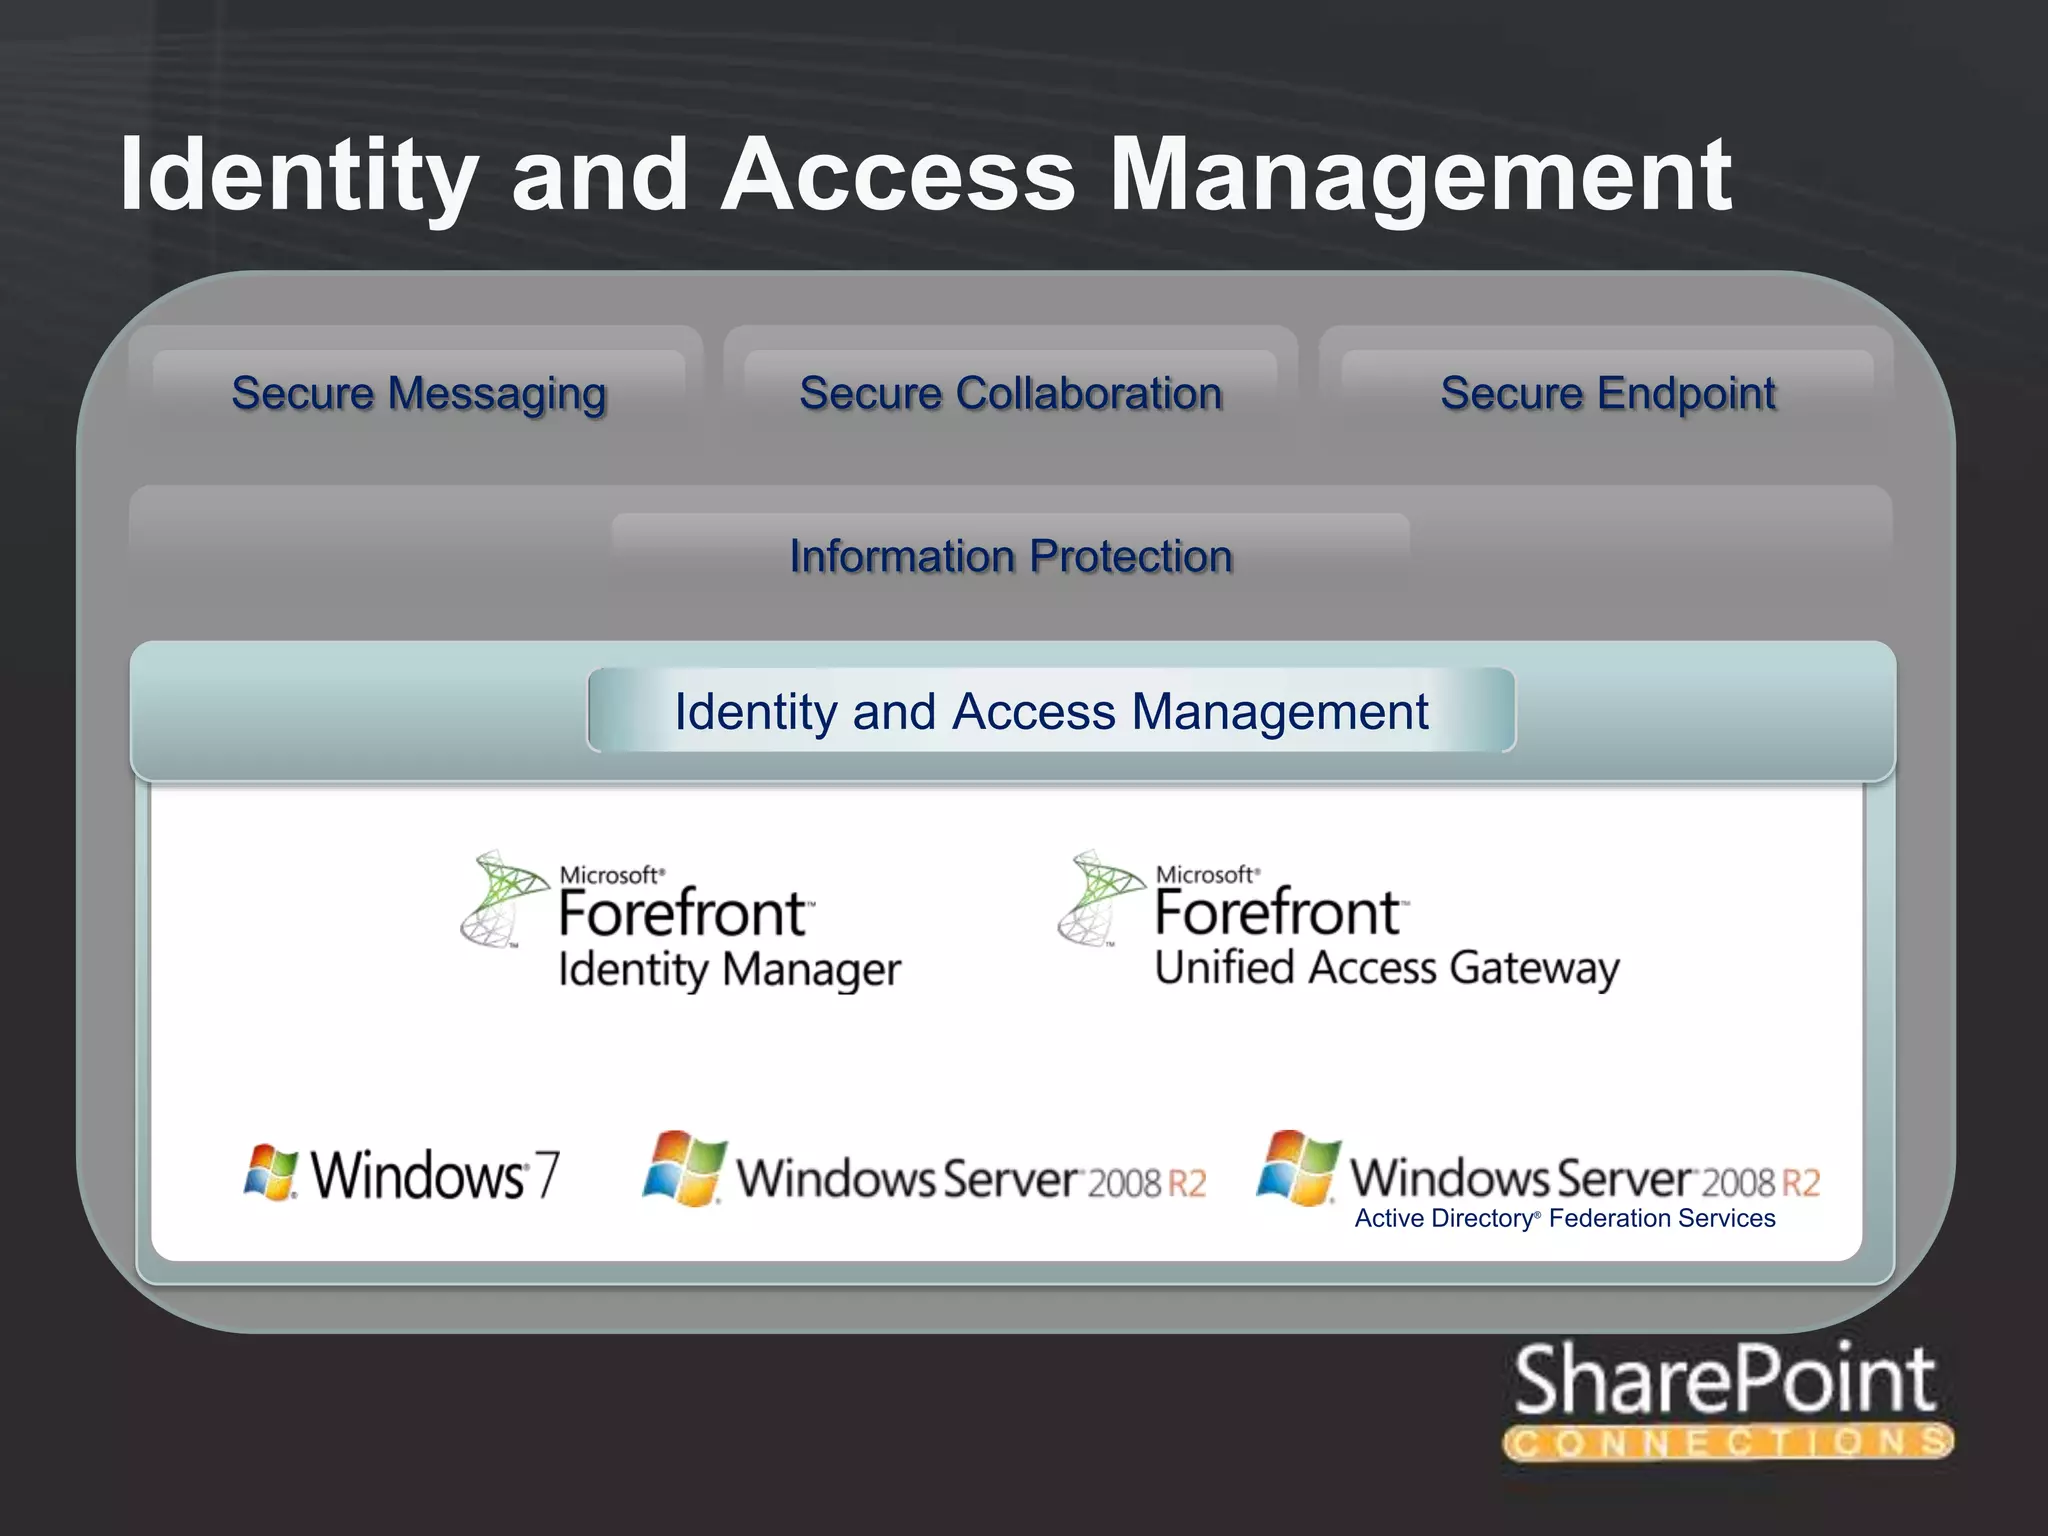Image resolution: width=2048 pixels, height=1536 pixels.
Task: Select the Information Protection bar
Action: pos(1010,556)
